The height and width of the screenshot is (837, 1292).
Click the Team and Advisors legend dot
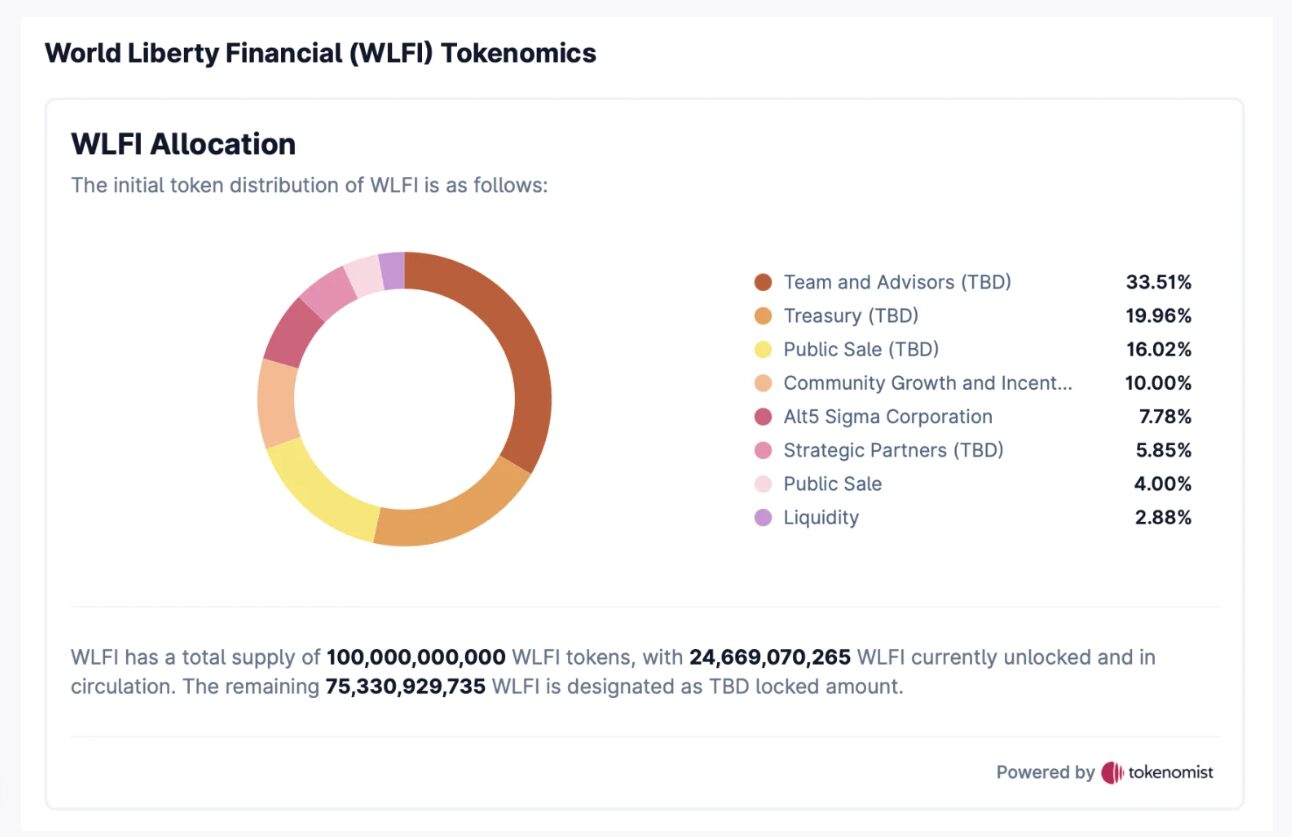click(763, 282)
